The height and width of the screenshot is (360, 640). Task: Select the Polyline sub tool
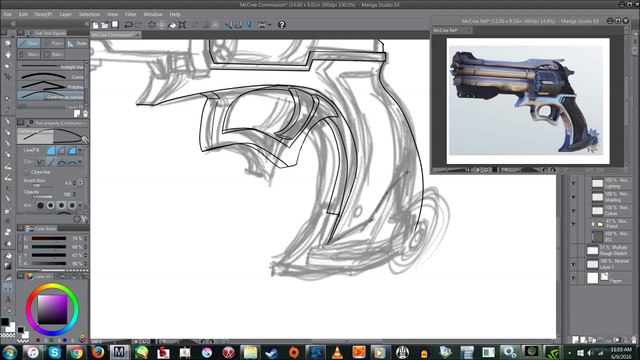tap(51, 86)
